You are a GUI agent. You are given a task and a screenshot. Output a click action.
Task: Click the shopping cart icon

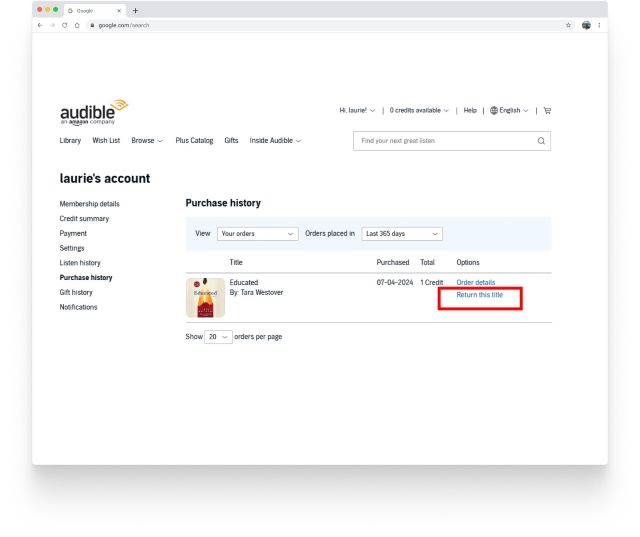coord(547,110)
